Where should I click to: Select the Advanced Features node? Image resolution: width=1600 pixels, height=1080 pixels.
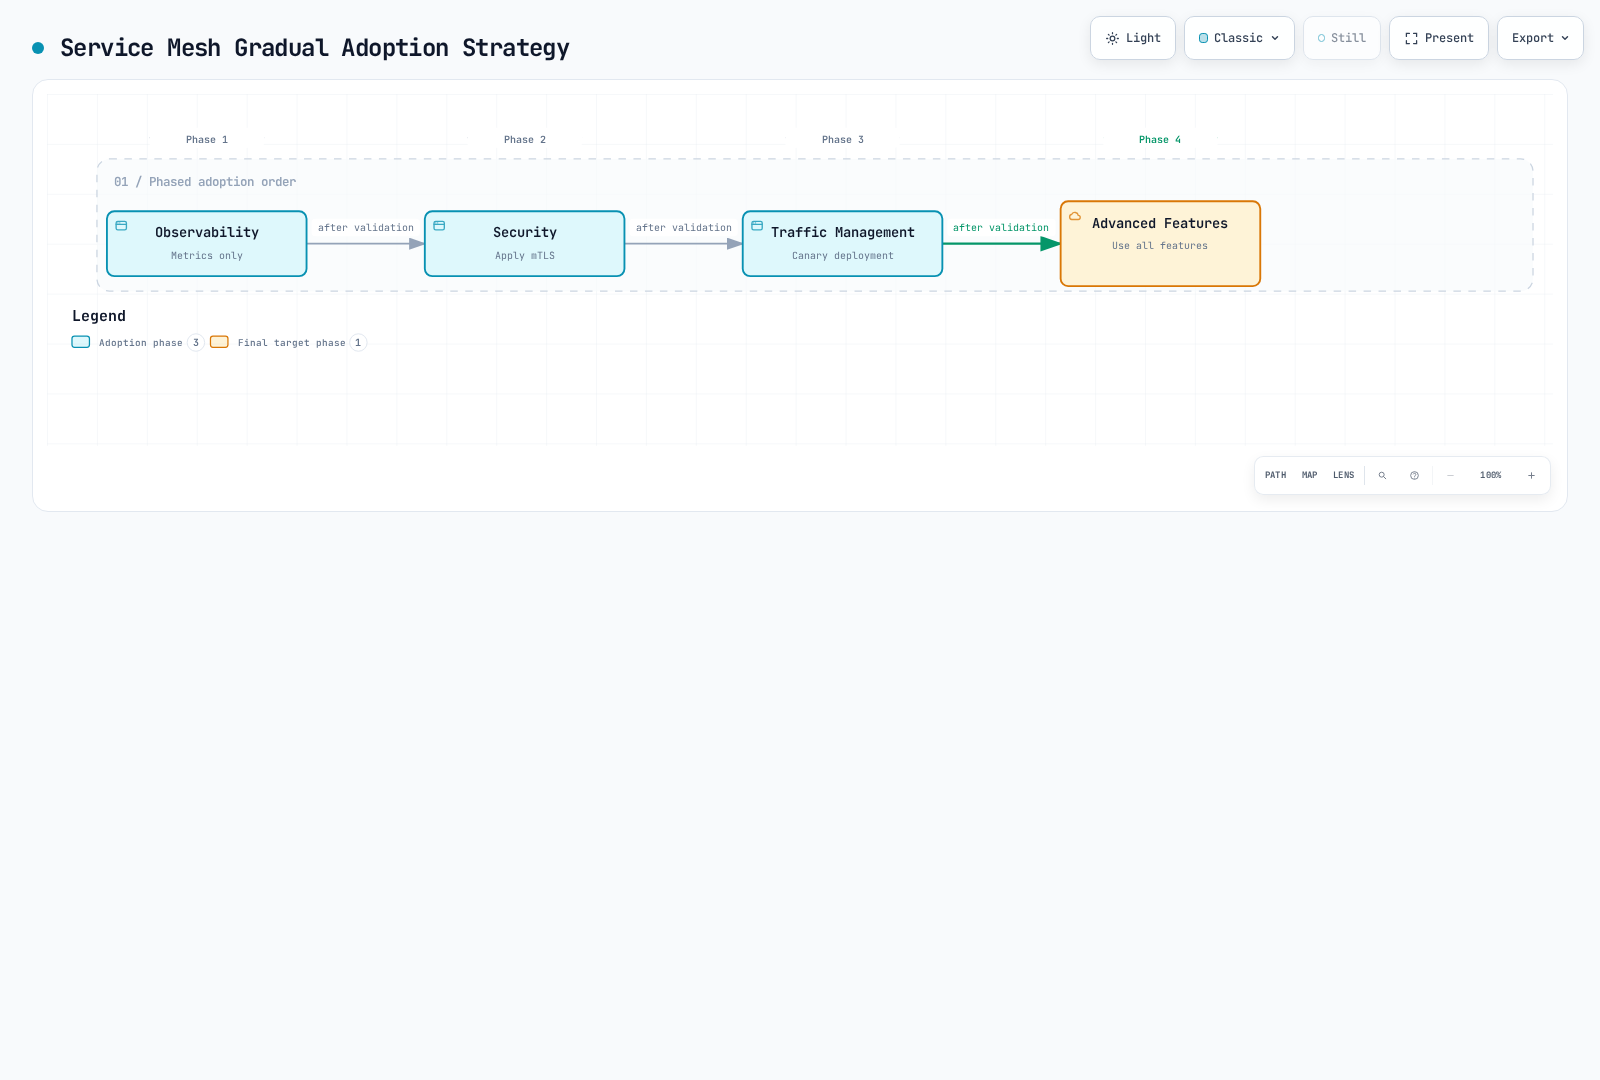[1160, 243]
